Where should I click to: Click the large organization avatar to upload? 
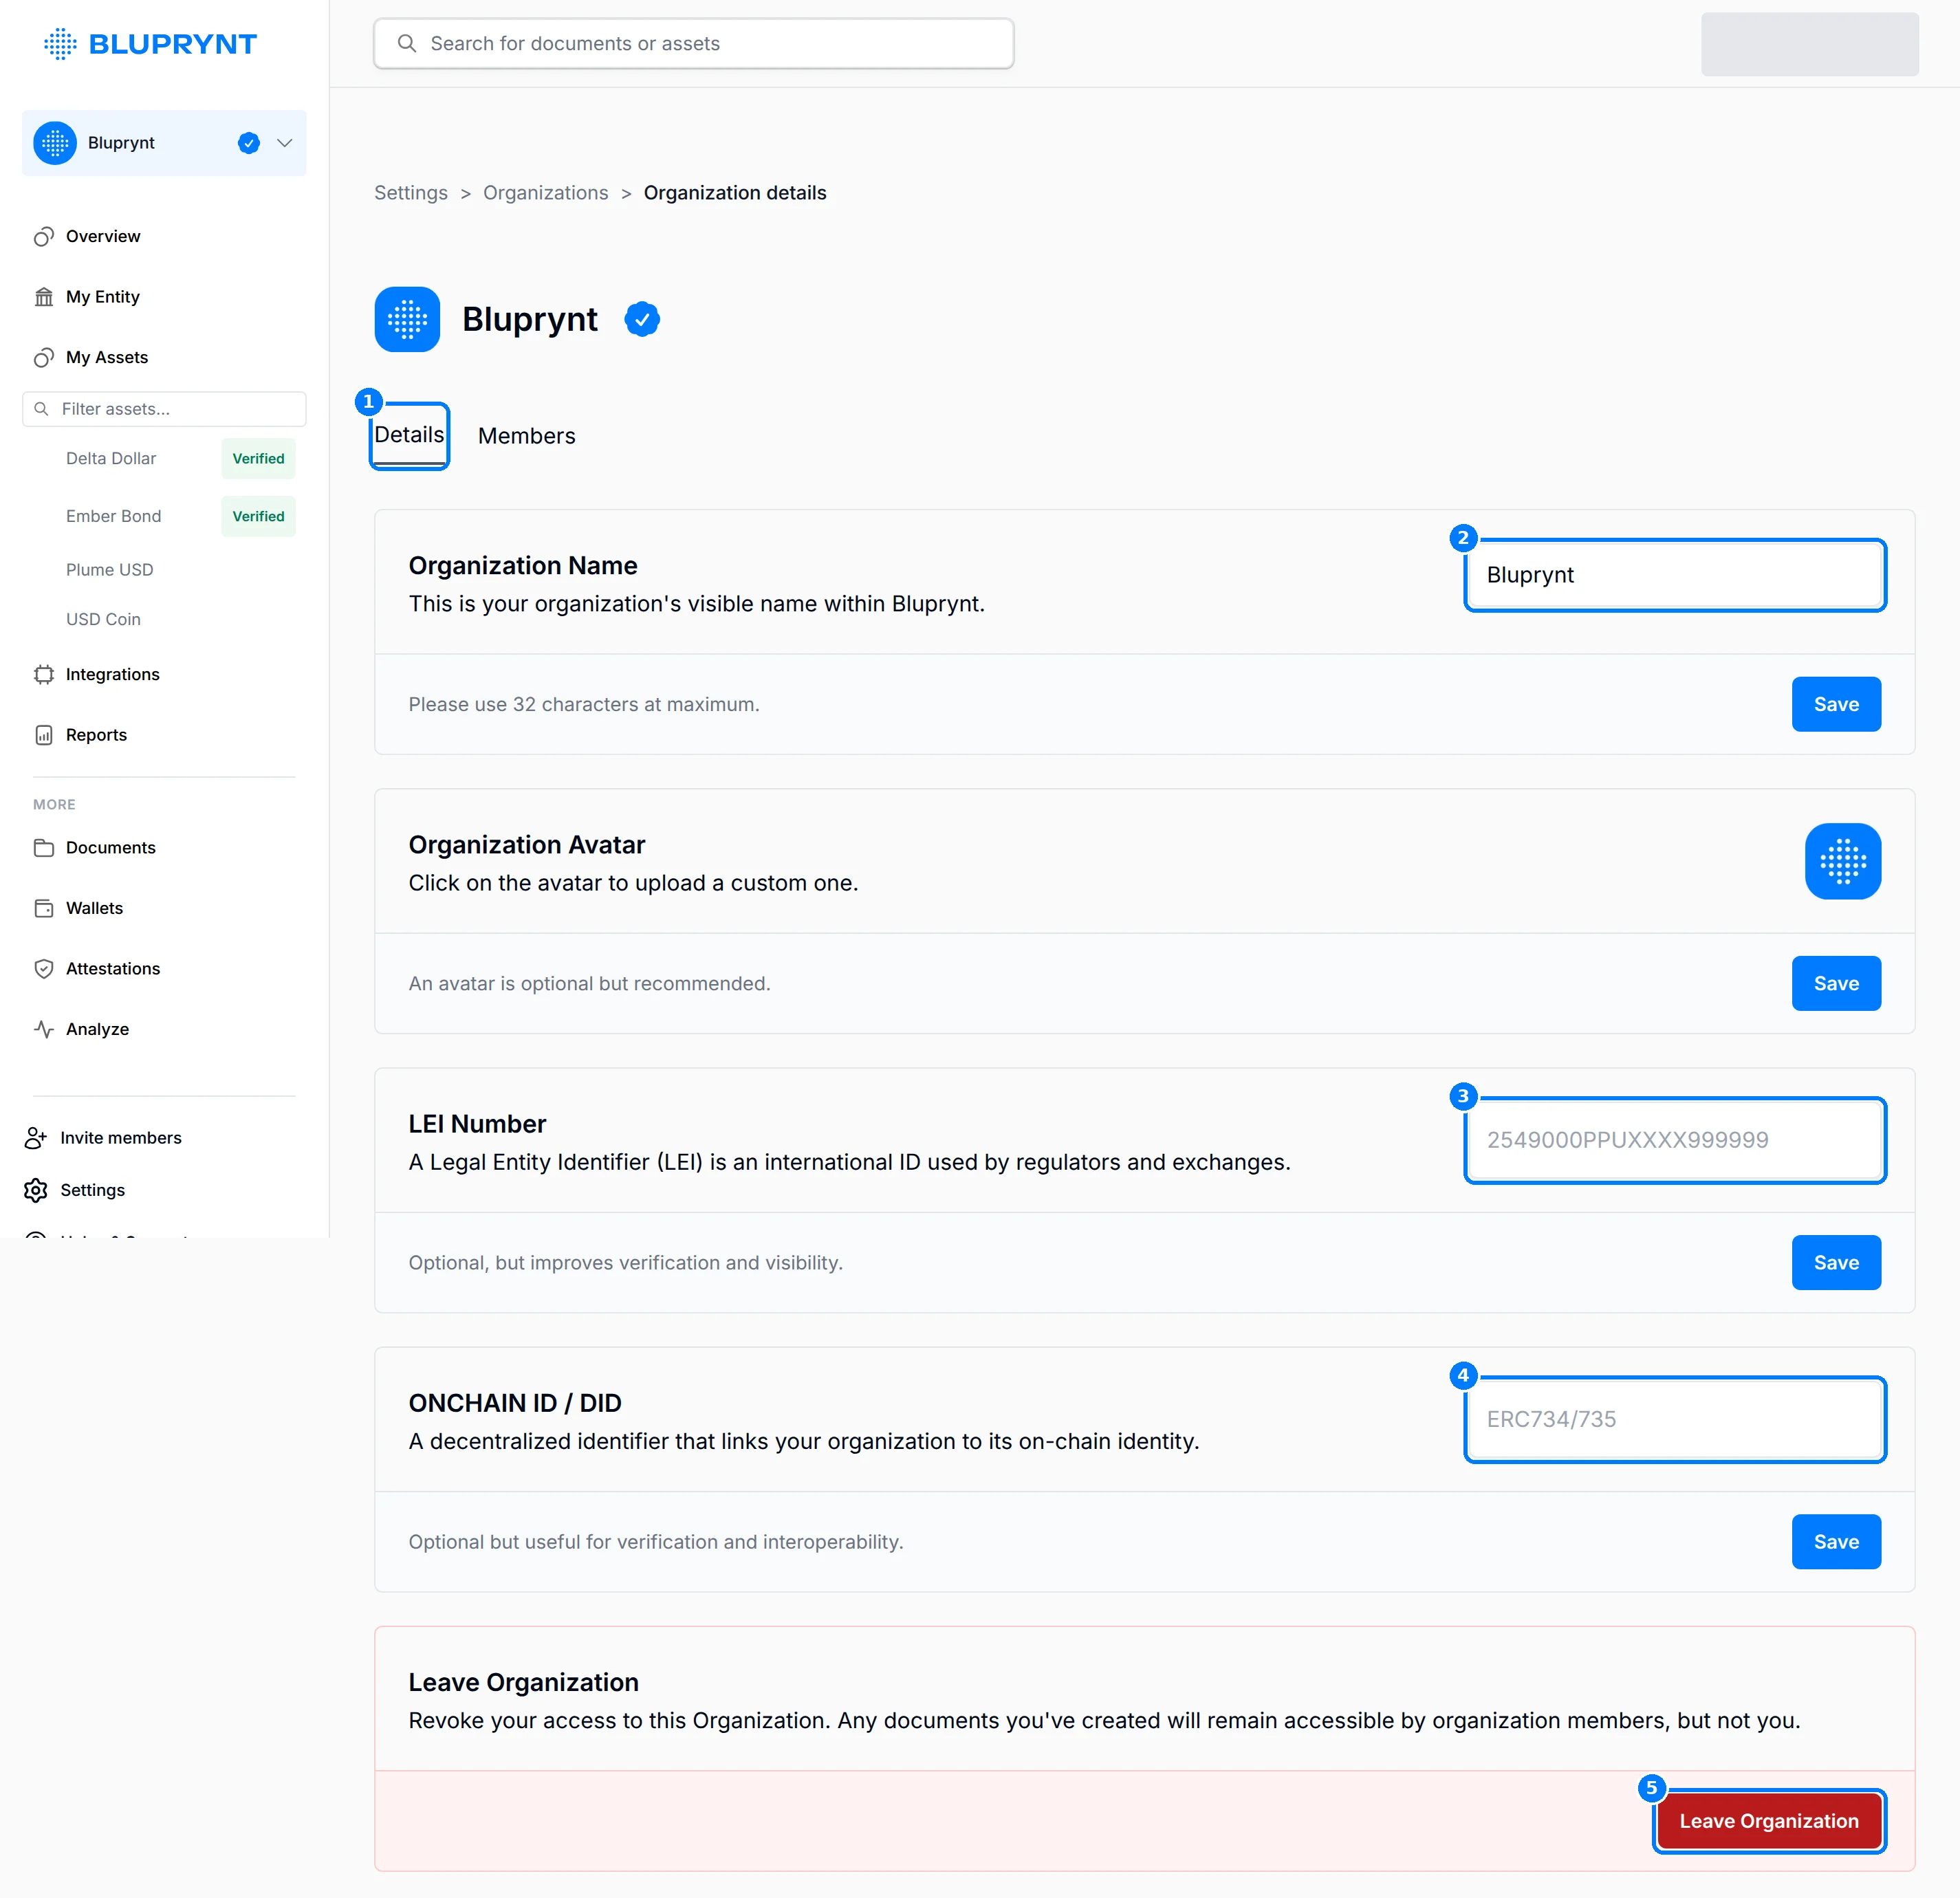click(1842, 861)
